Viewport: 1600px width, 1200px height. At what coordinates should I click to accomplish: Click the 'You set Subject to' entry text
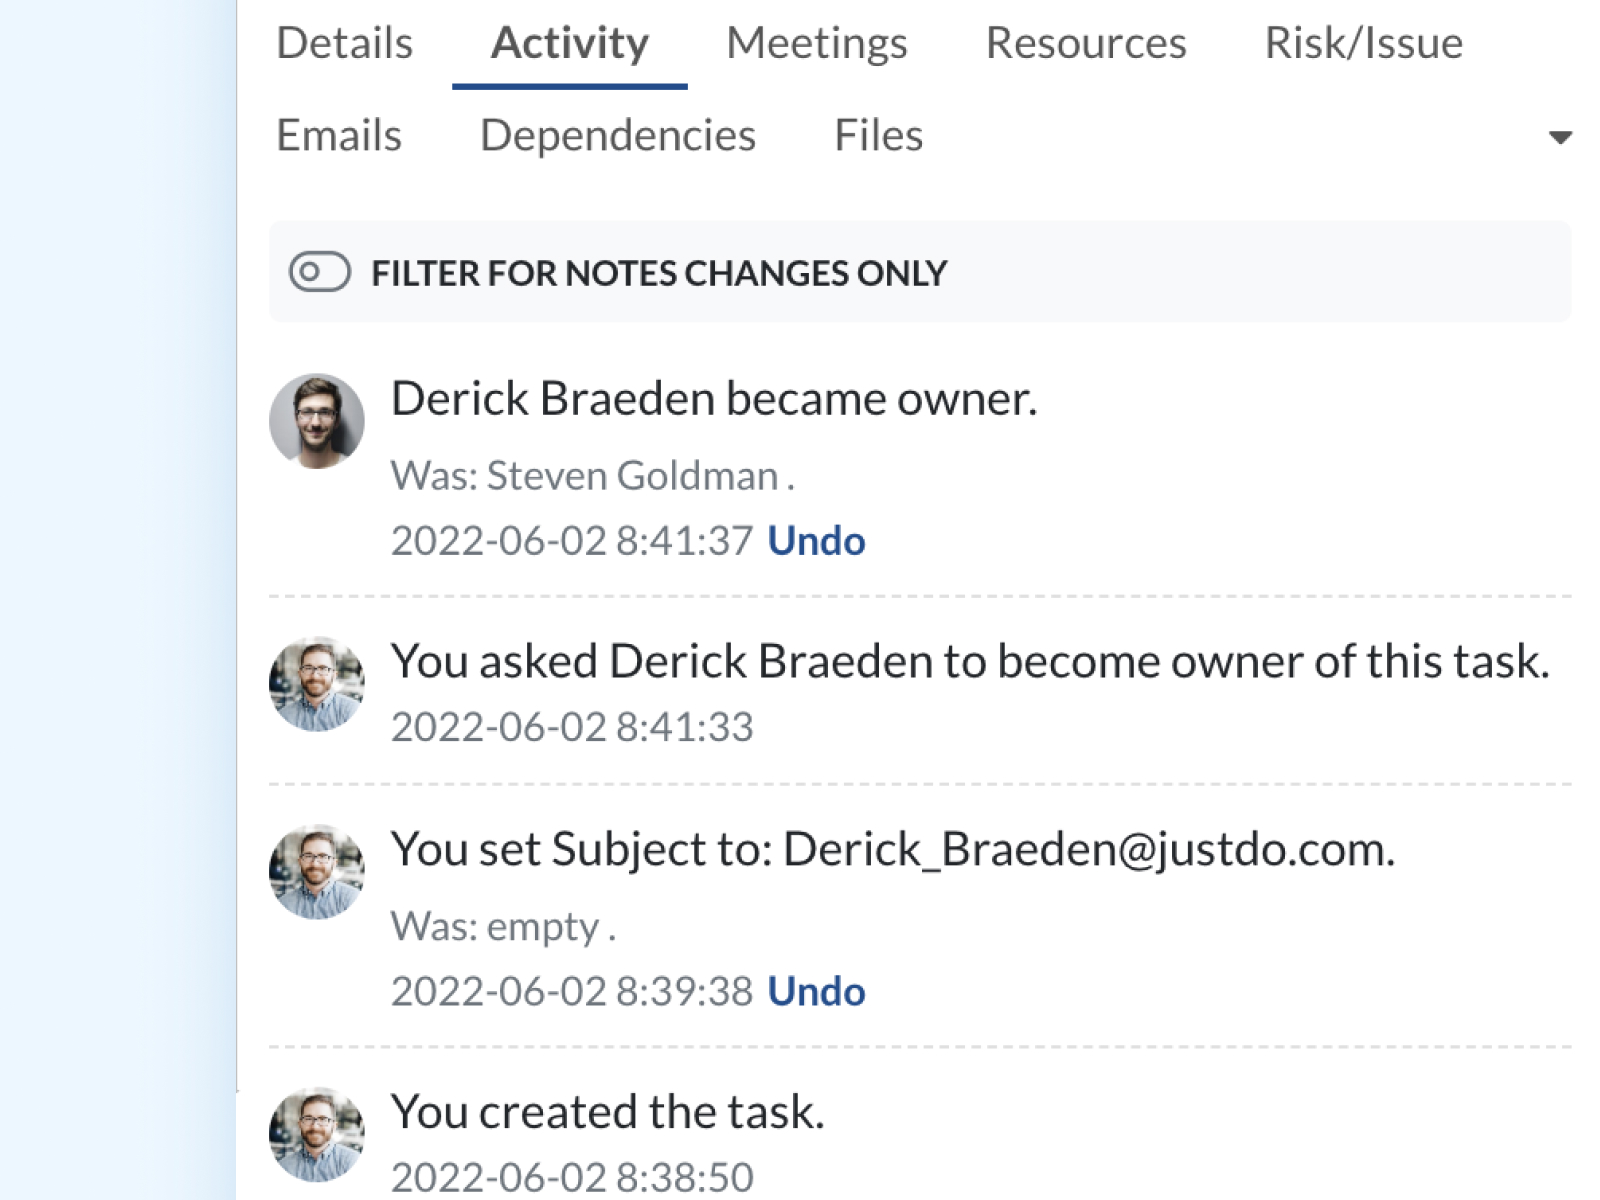[x=891, y=849]
